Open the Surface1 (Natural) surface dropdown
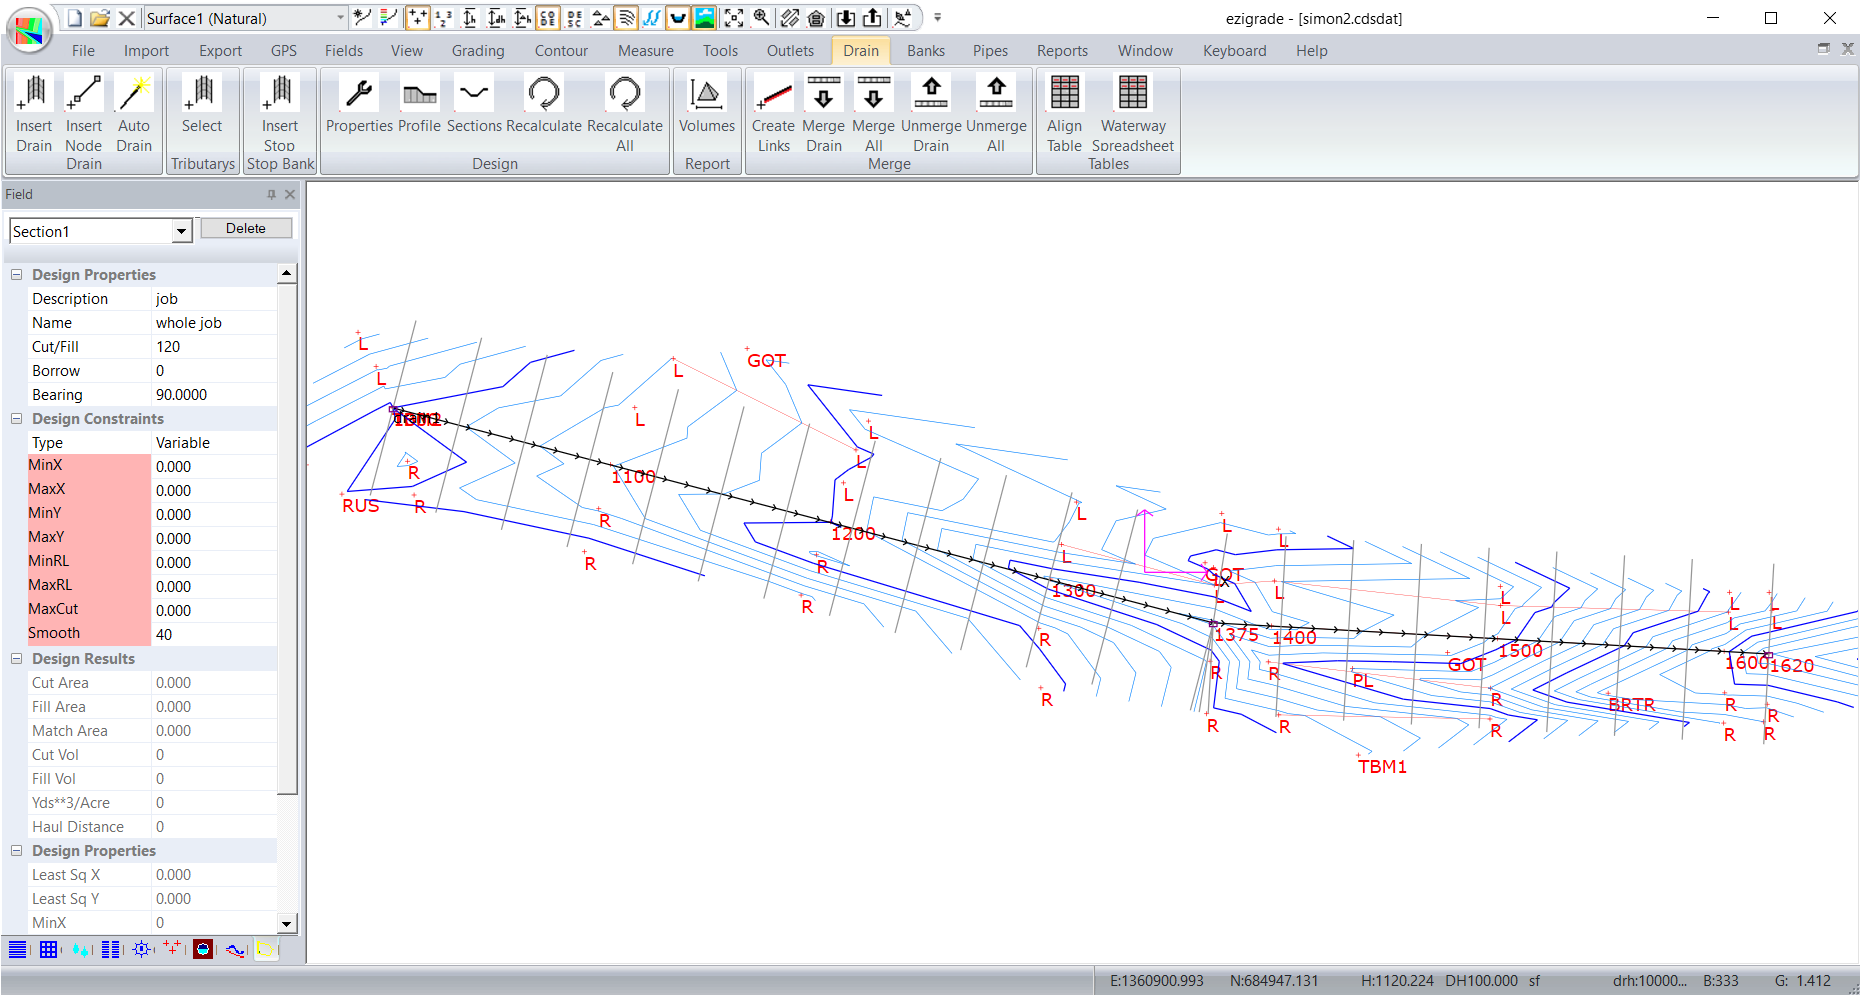This screenshot has height=996, width=1861. (x=340, y=18)
